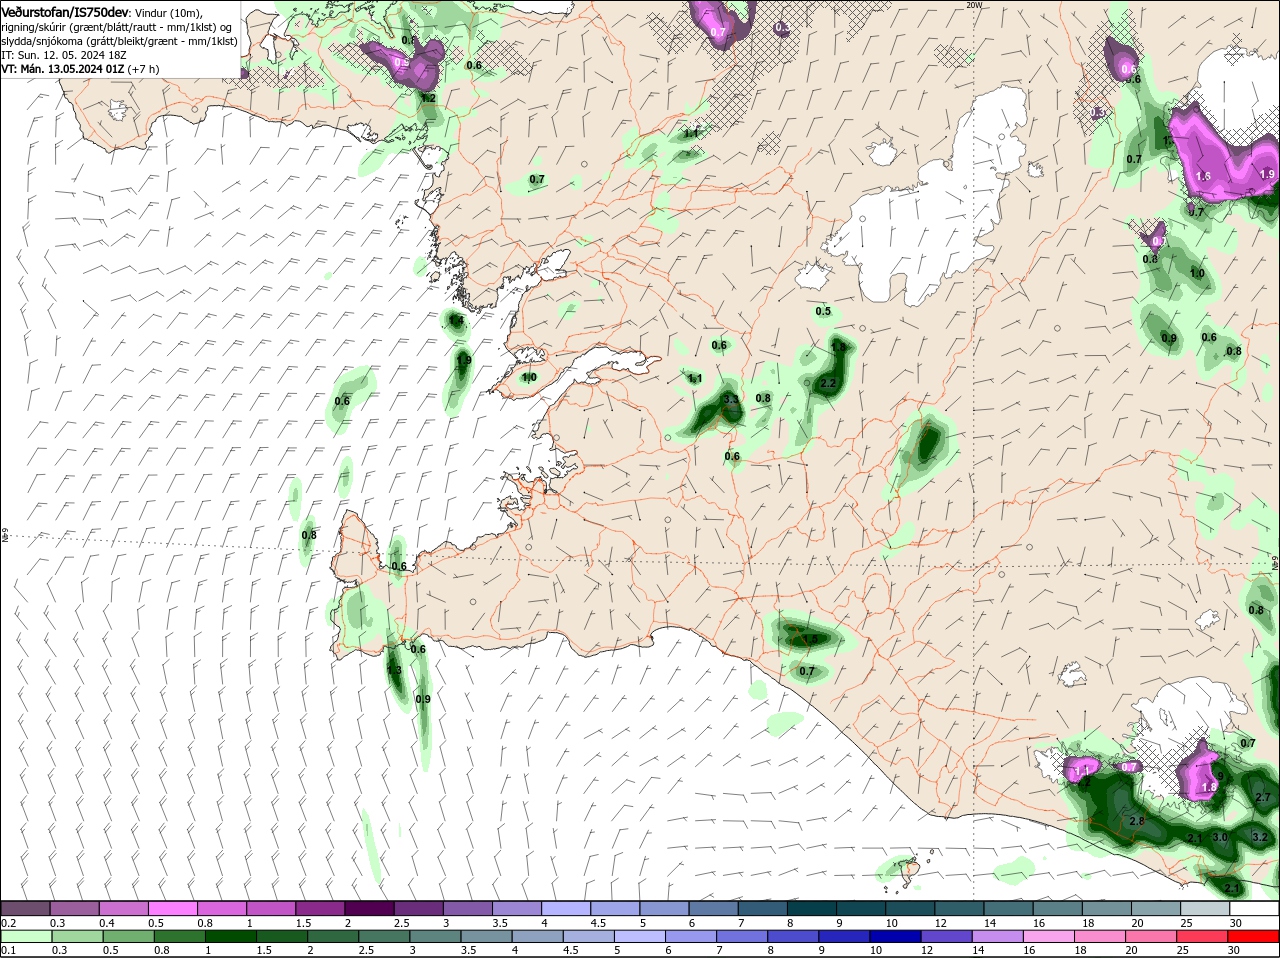Click the '25' label in the rain legend
Viewport: 1280px width, 958px height.
coord(1183,950)
